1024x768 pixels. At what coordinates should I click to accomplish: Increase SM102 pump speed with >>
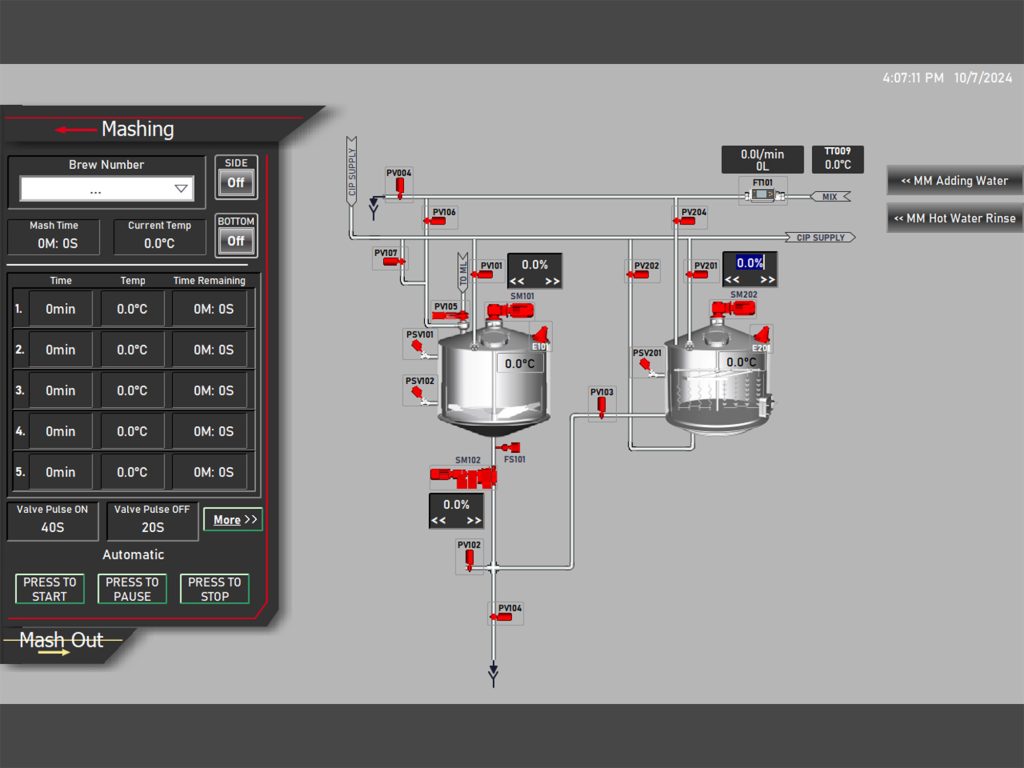[474, 520]
